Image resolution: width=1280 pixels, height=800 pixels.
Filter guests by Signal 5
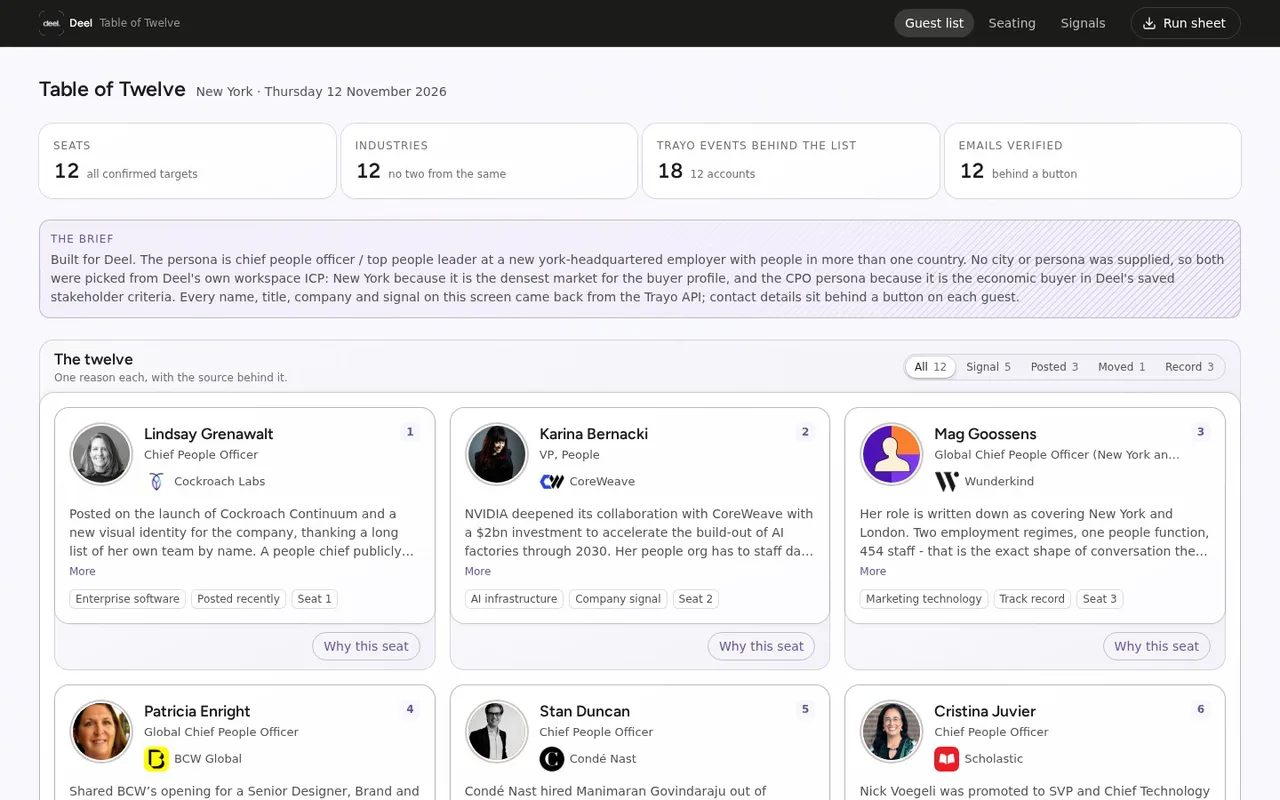pyautogui.click(x=988, y=367)
